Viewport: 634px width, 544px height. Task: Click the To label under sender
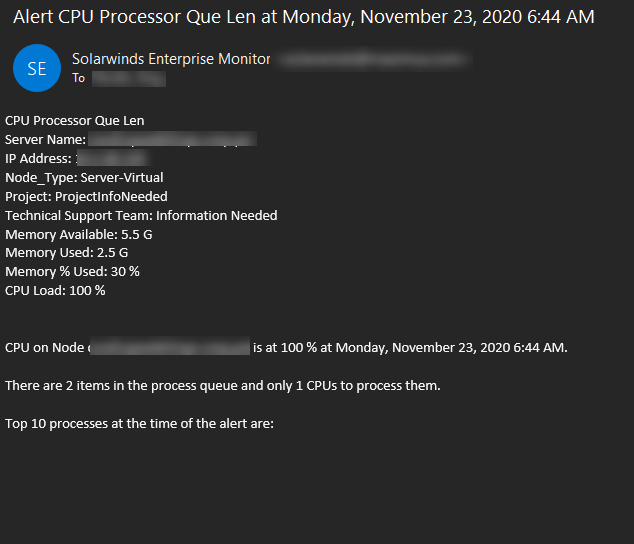78,78
